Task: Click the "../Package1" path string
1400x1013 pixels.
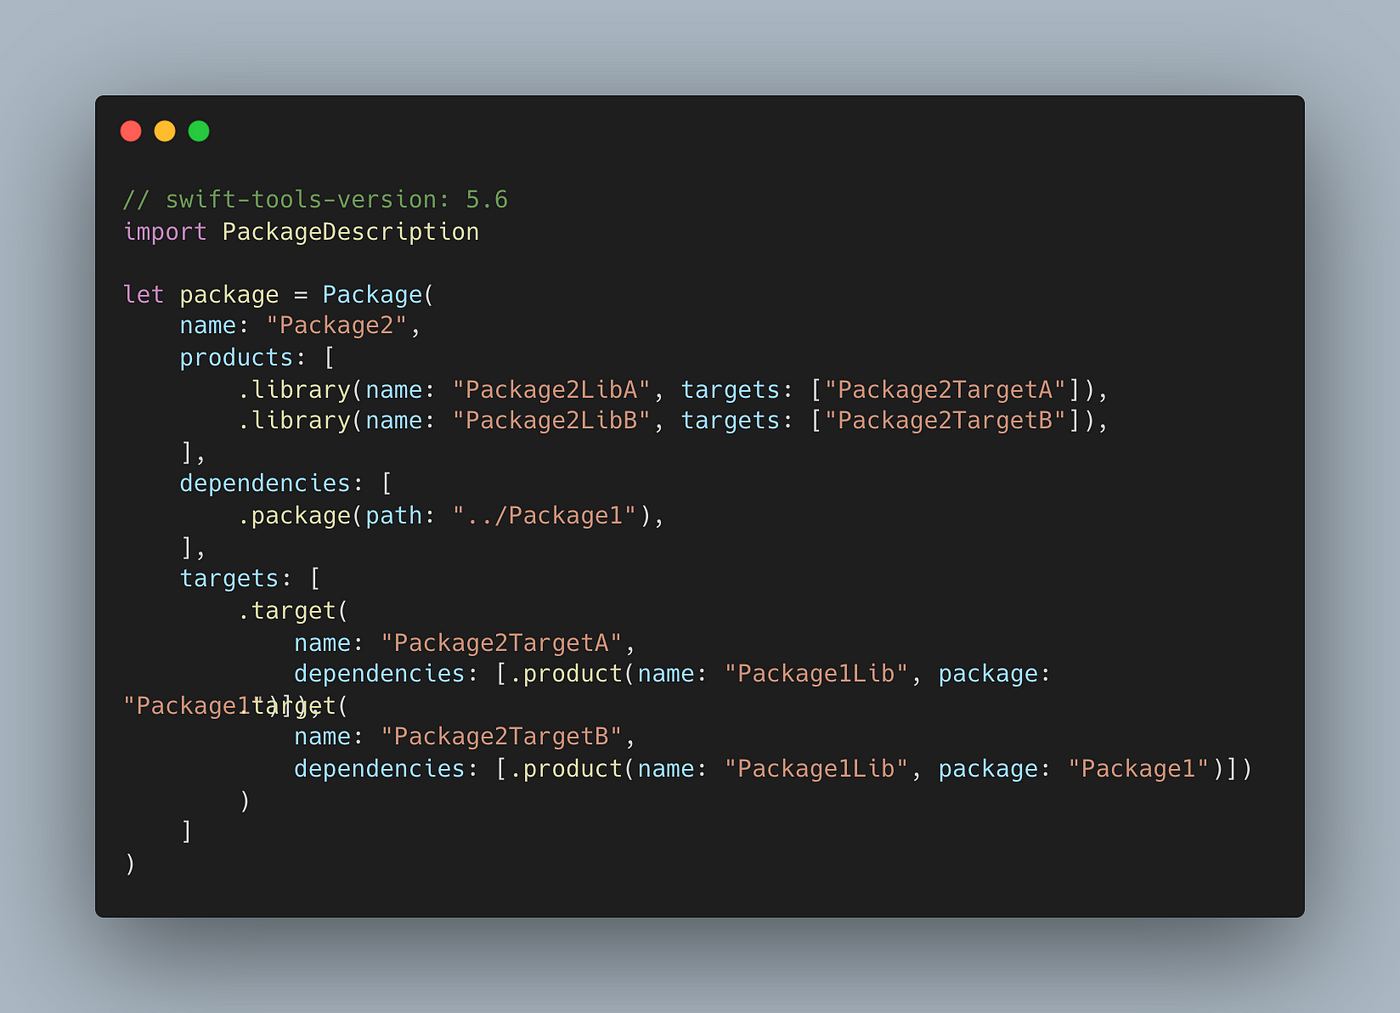Action: point(544,516)
